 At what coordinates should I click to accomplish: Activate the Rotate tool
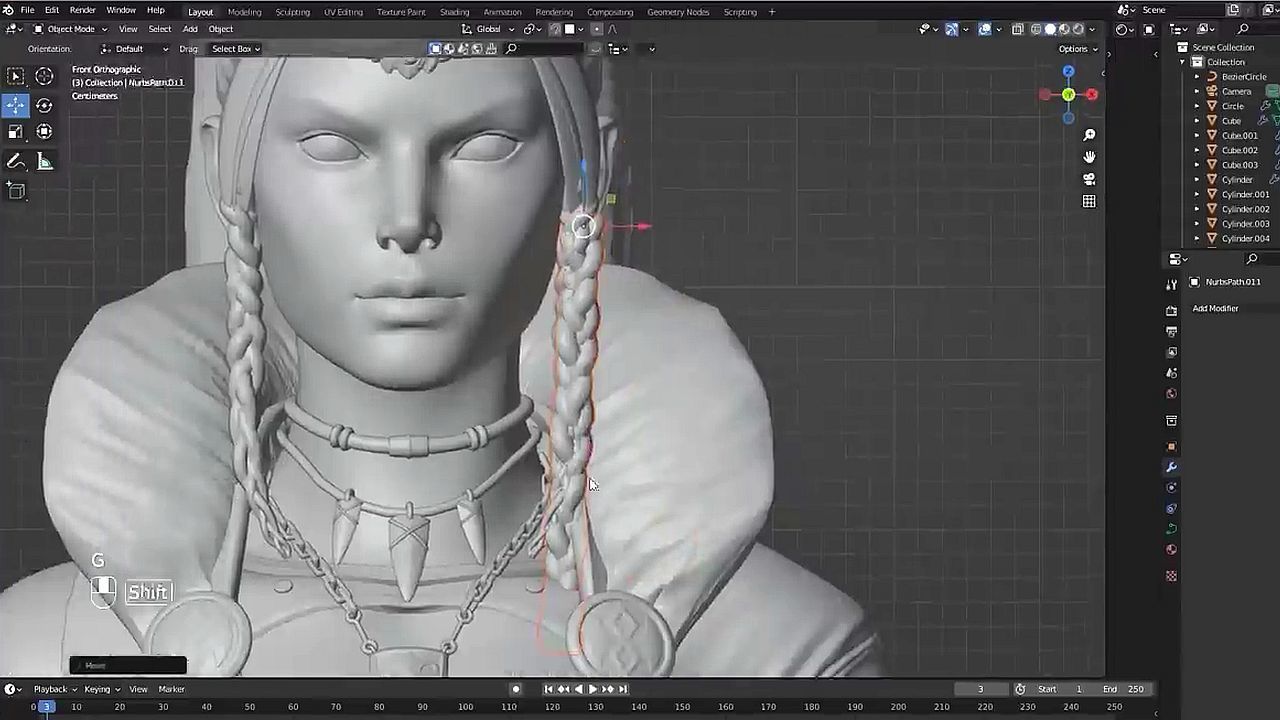coord(44,105)
